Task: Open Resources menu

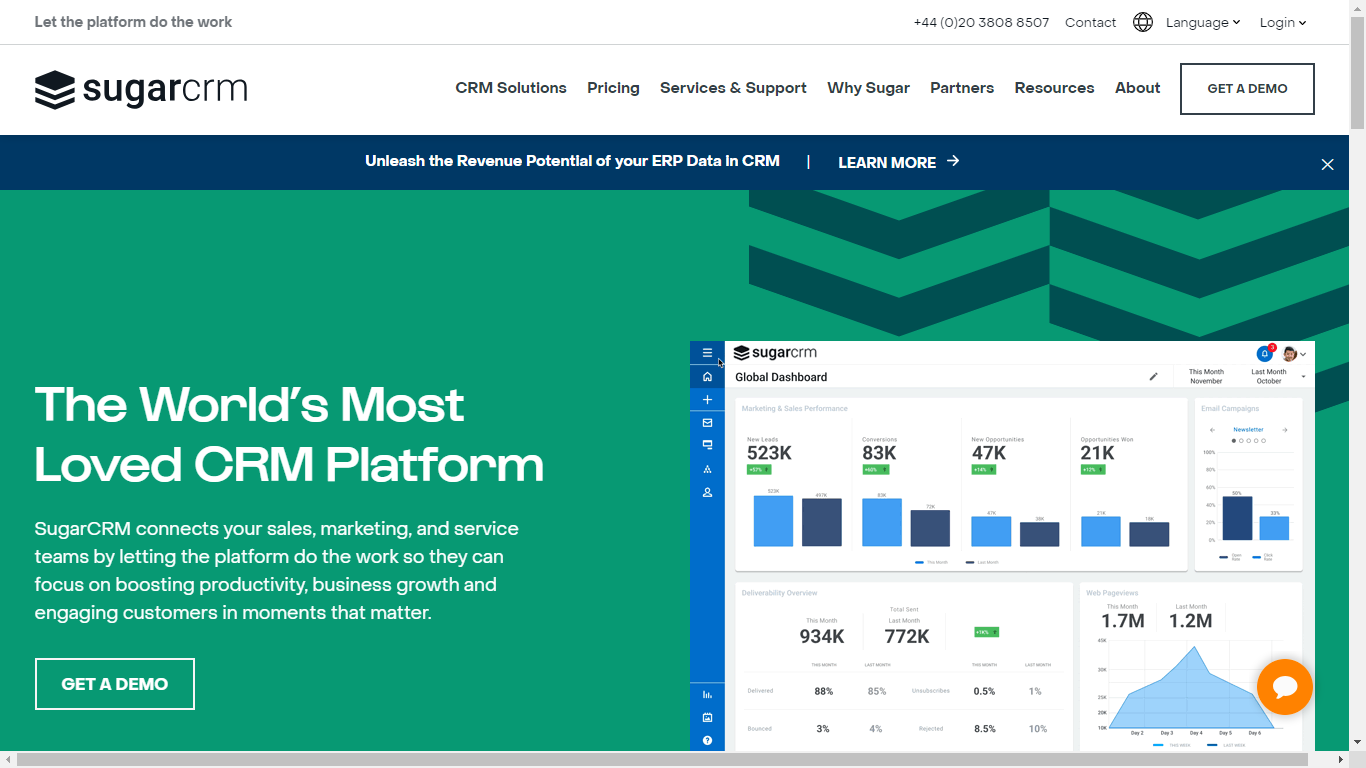Action: click(x=1054, y=88)
